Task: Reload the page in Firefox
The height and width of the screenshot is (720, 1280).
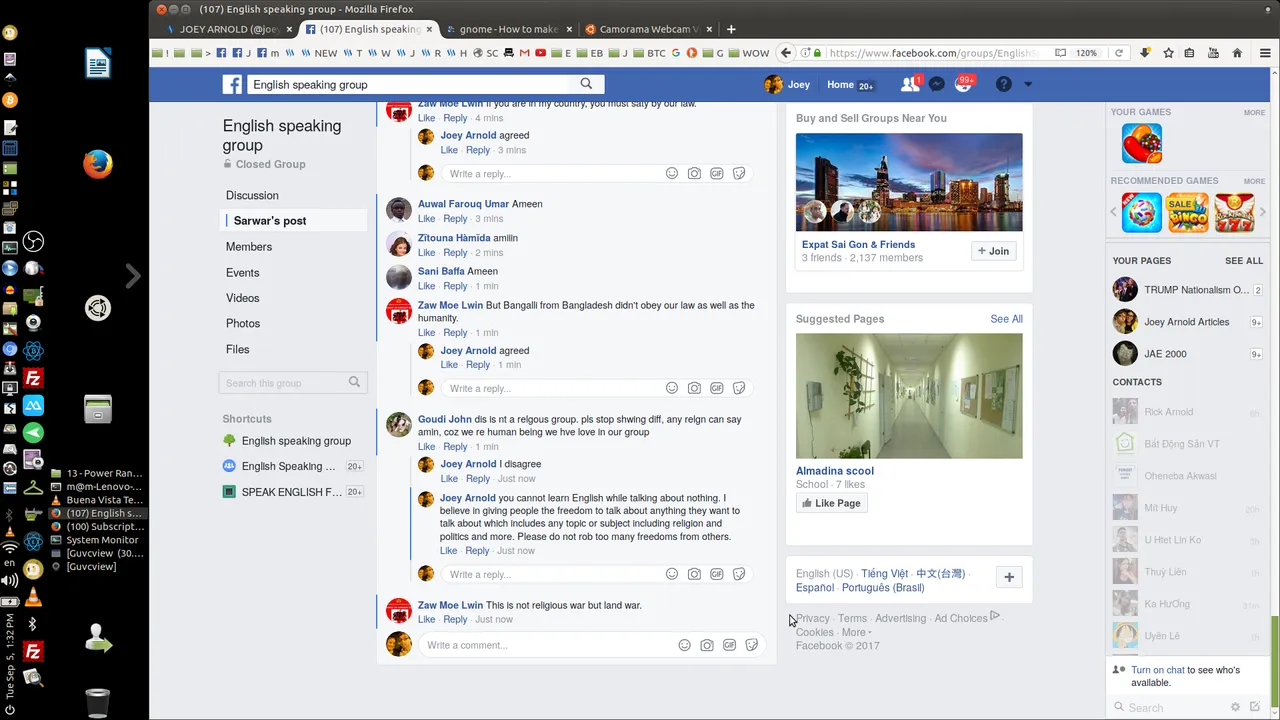Action: (x=1119, y=53)
